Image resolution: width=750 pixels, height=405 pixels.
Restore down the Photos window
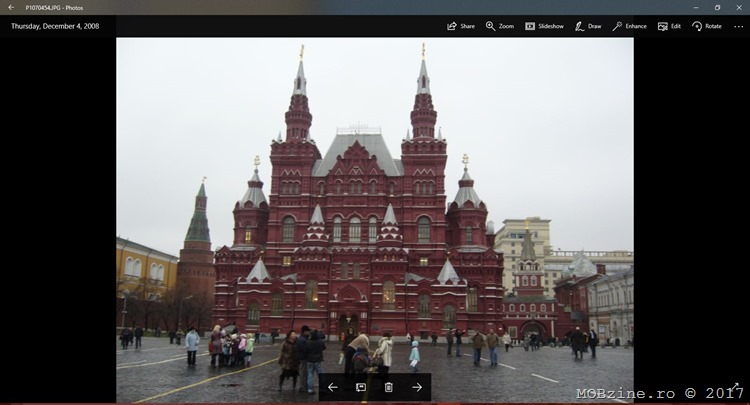tap(717, 7)
